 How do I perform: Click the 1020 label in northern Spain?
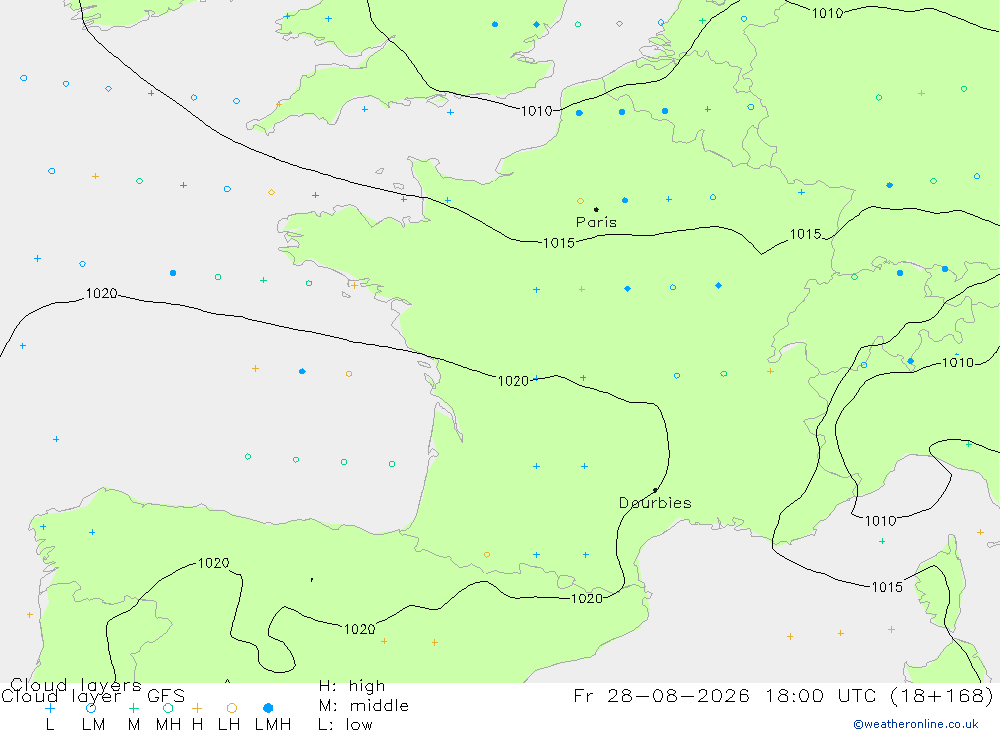214,563
